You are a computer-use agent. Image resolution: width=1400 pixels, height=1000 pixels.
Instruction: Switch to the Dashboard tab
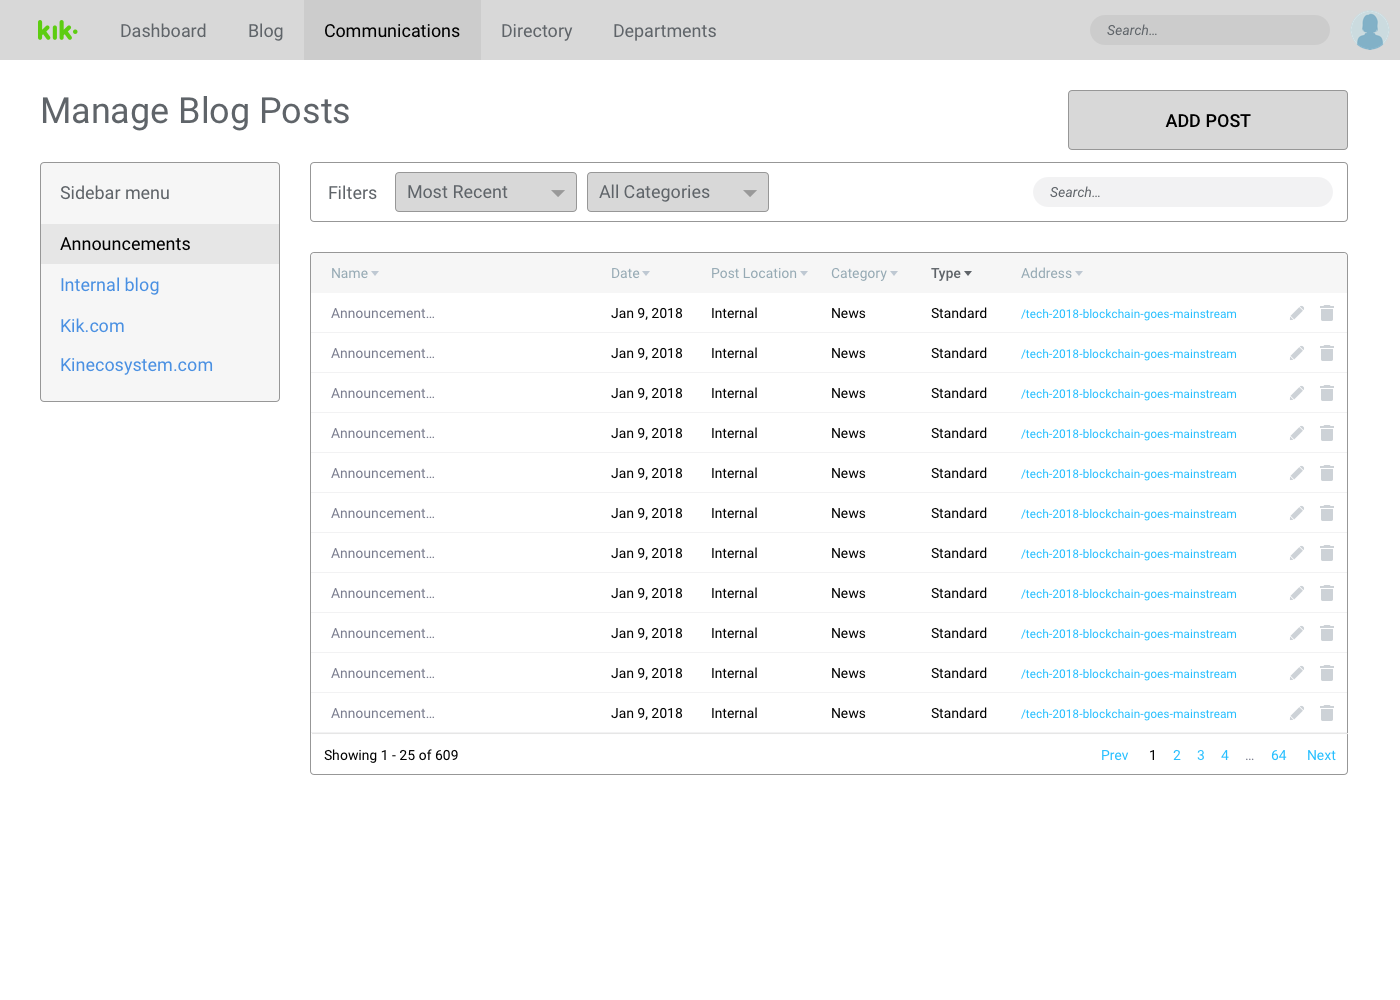tap(163, 31)
